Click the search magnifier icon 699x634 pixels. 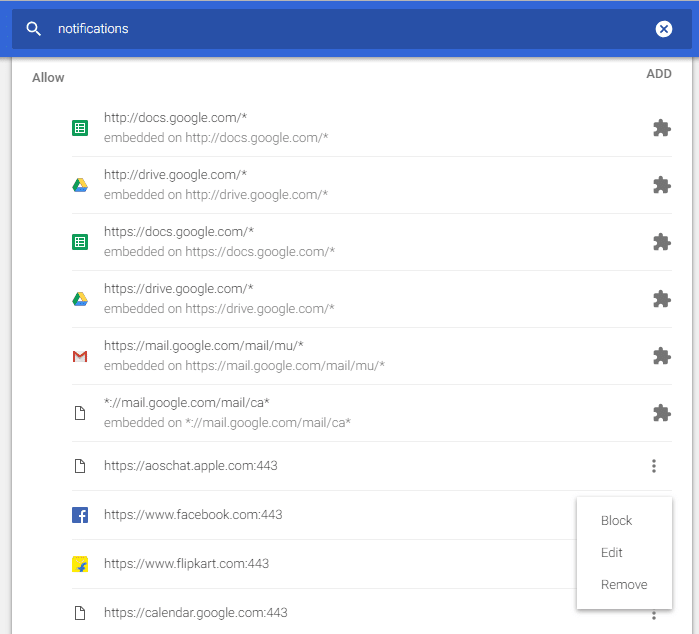(x=34, y=29)
